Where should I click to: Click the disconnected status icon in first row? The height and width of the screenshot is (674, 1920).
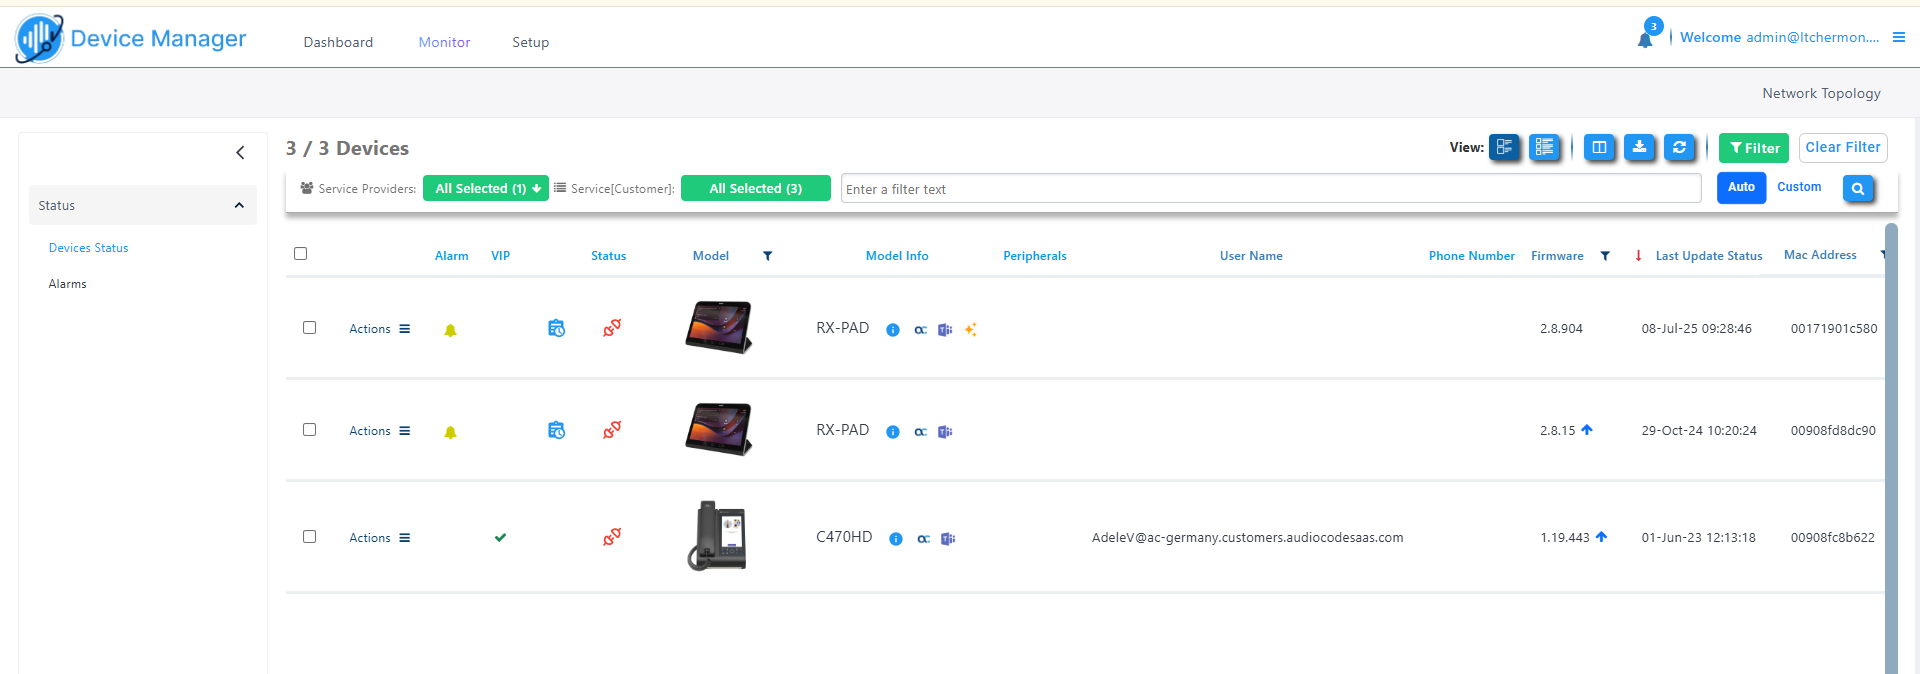click(x=612, y=328)
